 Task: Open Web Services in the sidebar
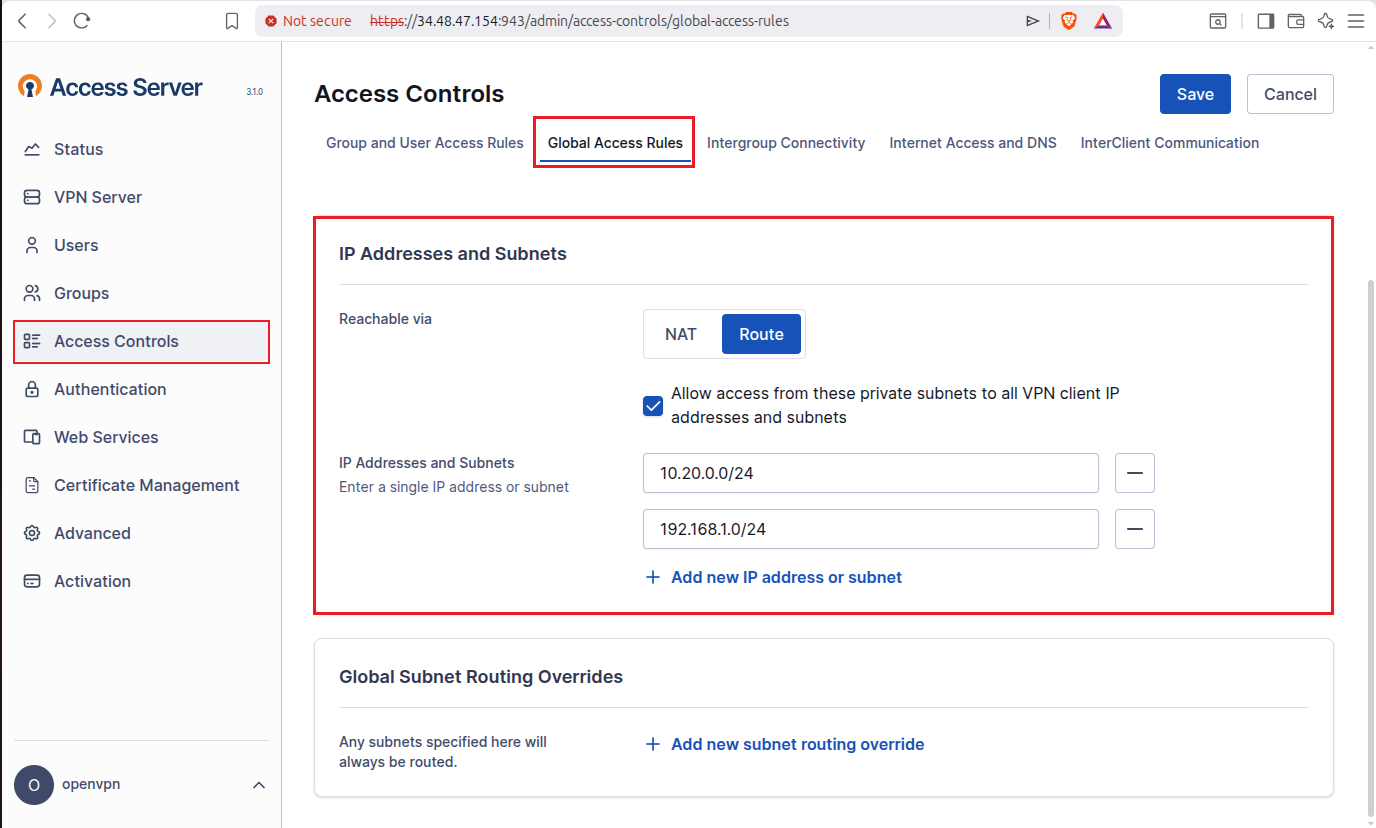tap(141, 437)
